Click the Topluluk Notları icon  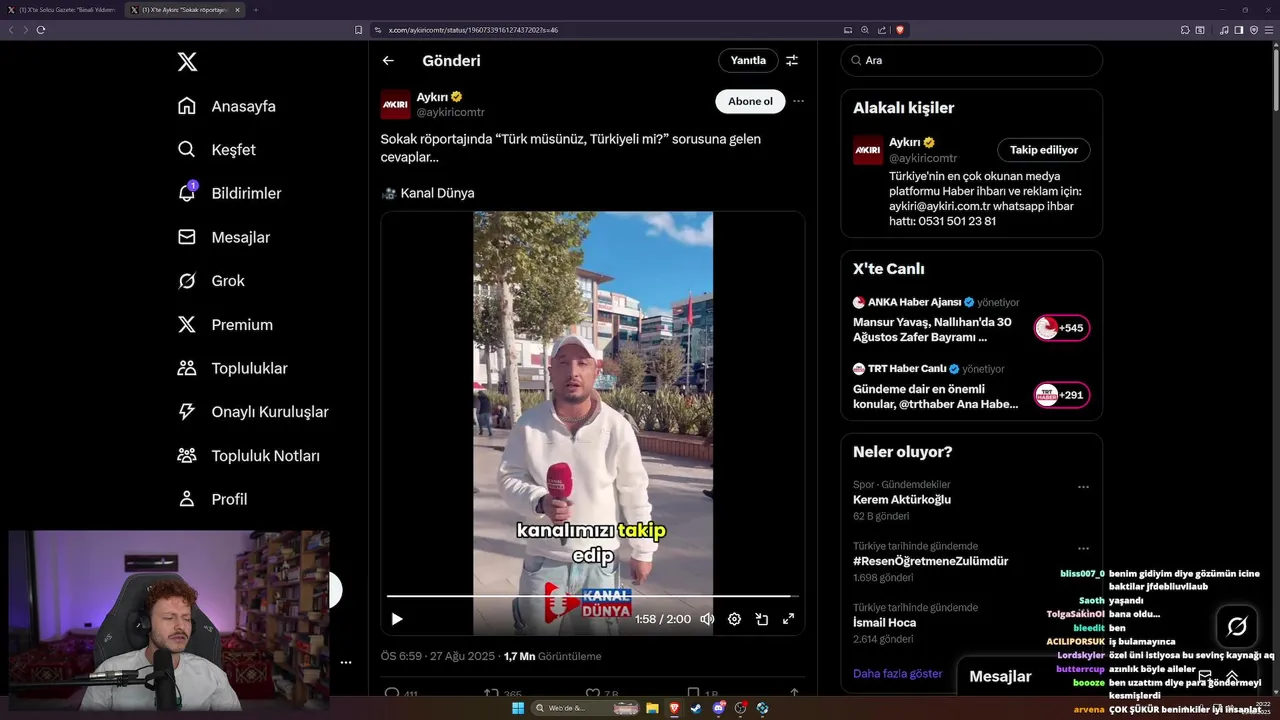coord(187,456)
